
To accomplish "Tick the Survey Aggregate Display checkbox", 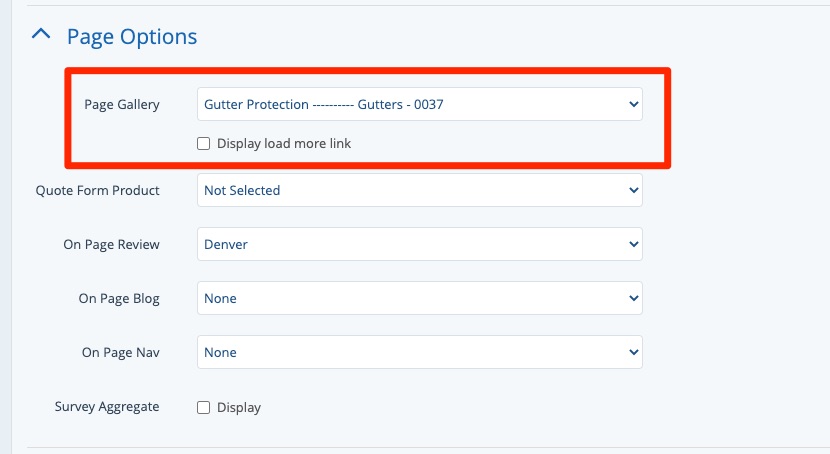I will (x=204, y=408).
